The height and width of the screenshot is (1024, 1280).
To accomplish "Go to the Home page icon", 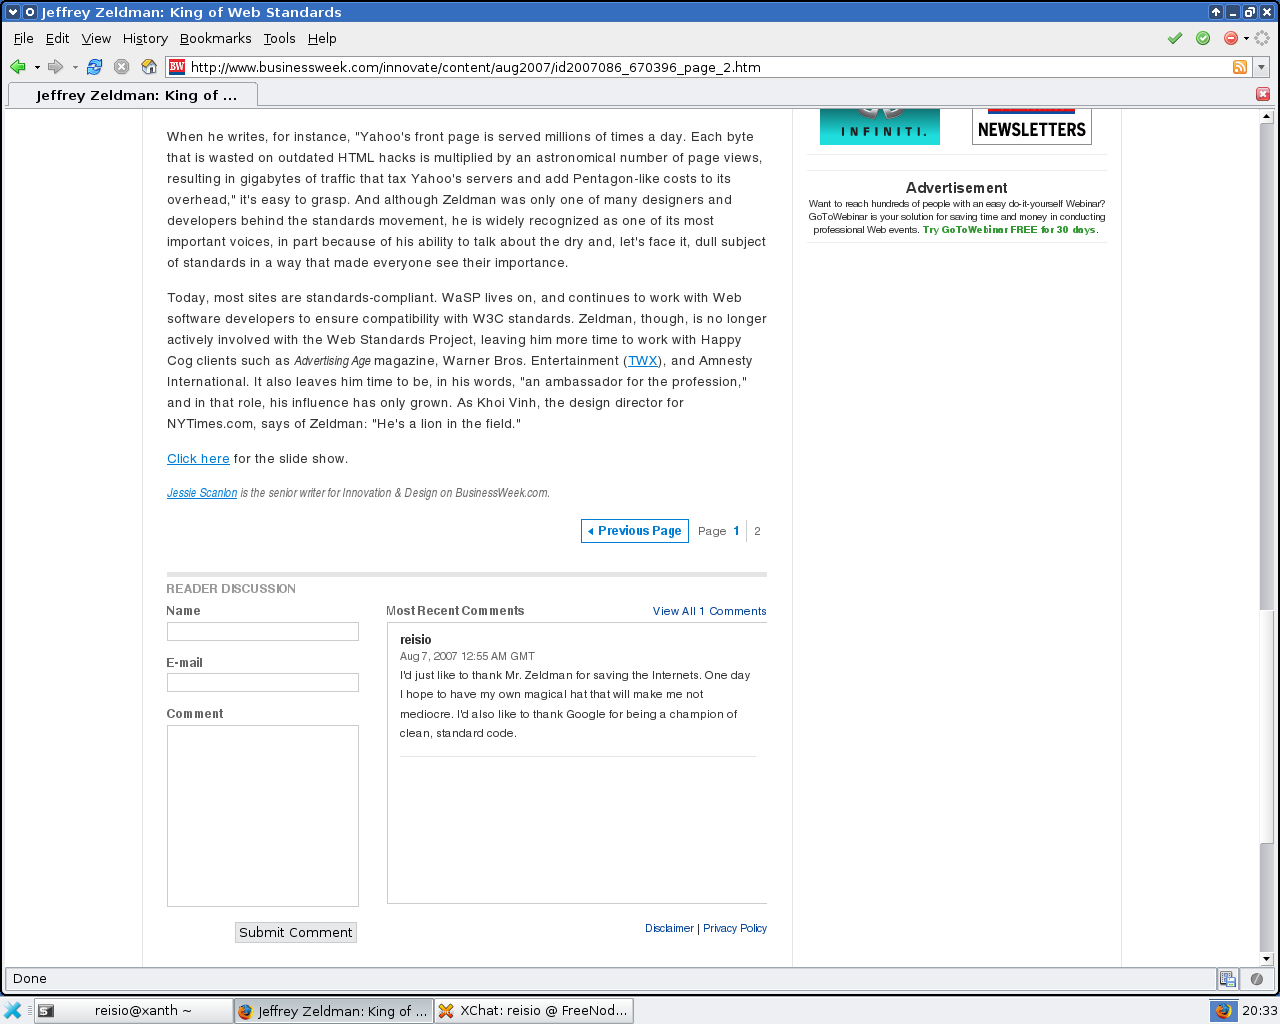I will tap(149, 67).
